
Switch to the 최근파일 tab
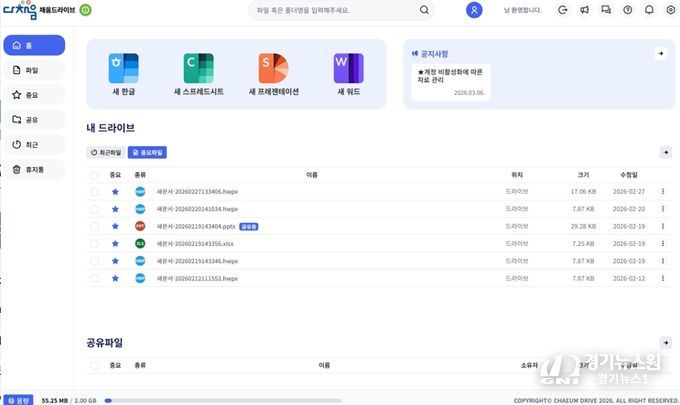coord(106,152)
